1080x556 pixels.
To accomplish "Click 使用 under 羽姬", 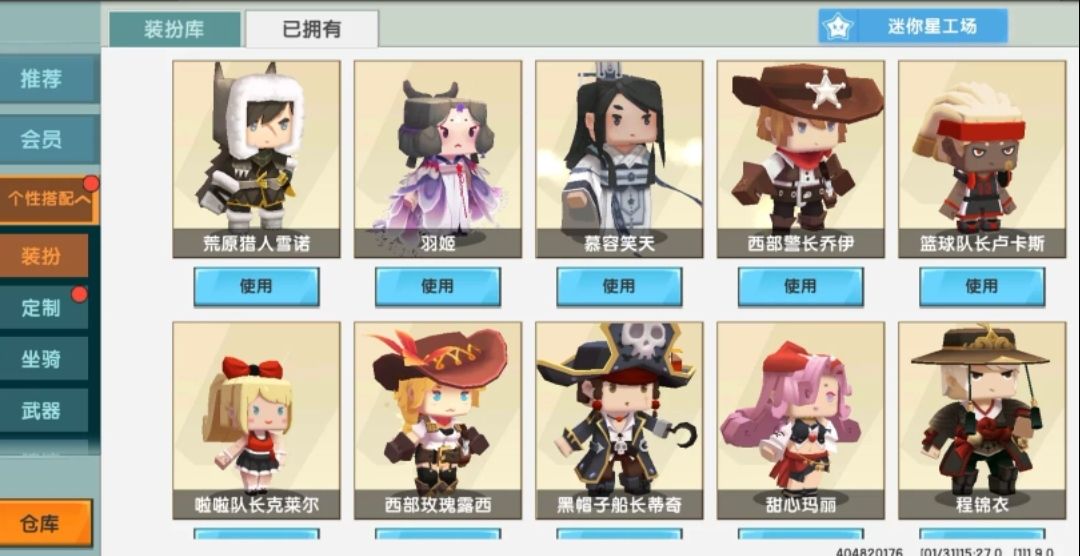I will tap(437, 286).
